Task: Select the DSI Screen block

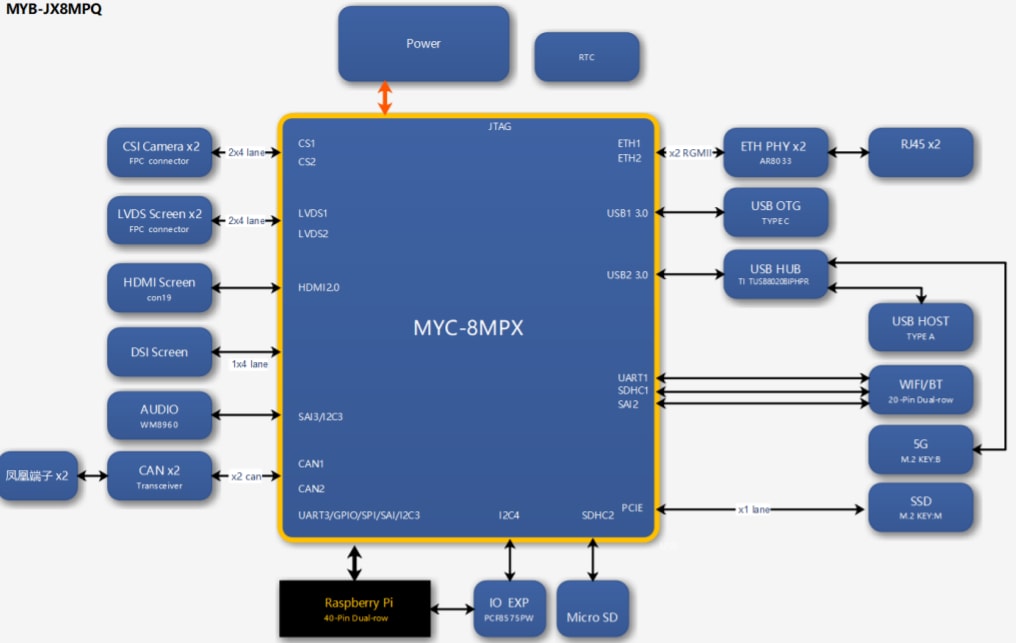Action: pyautogui.click(x=160, y=352)
